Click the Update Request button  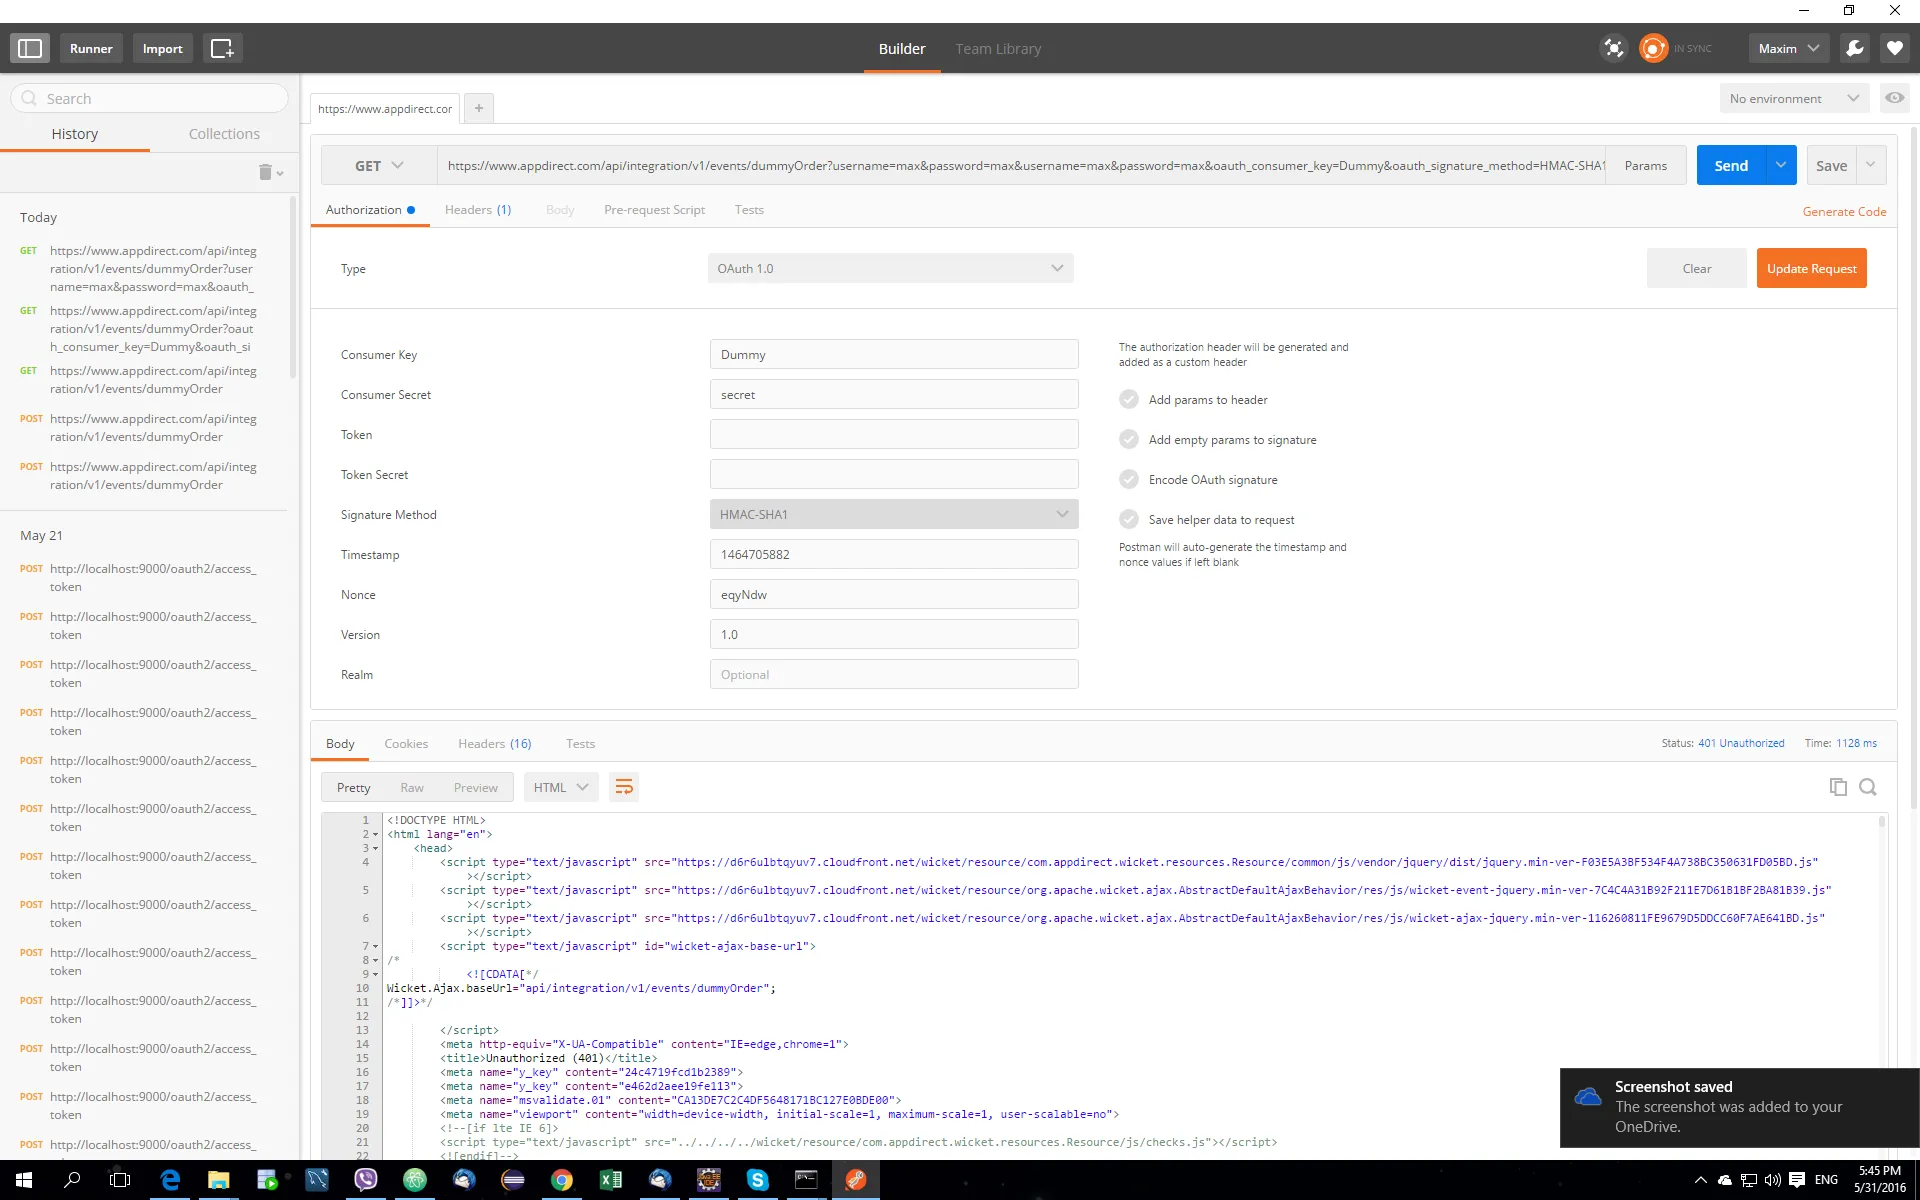click(1811, 268)
